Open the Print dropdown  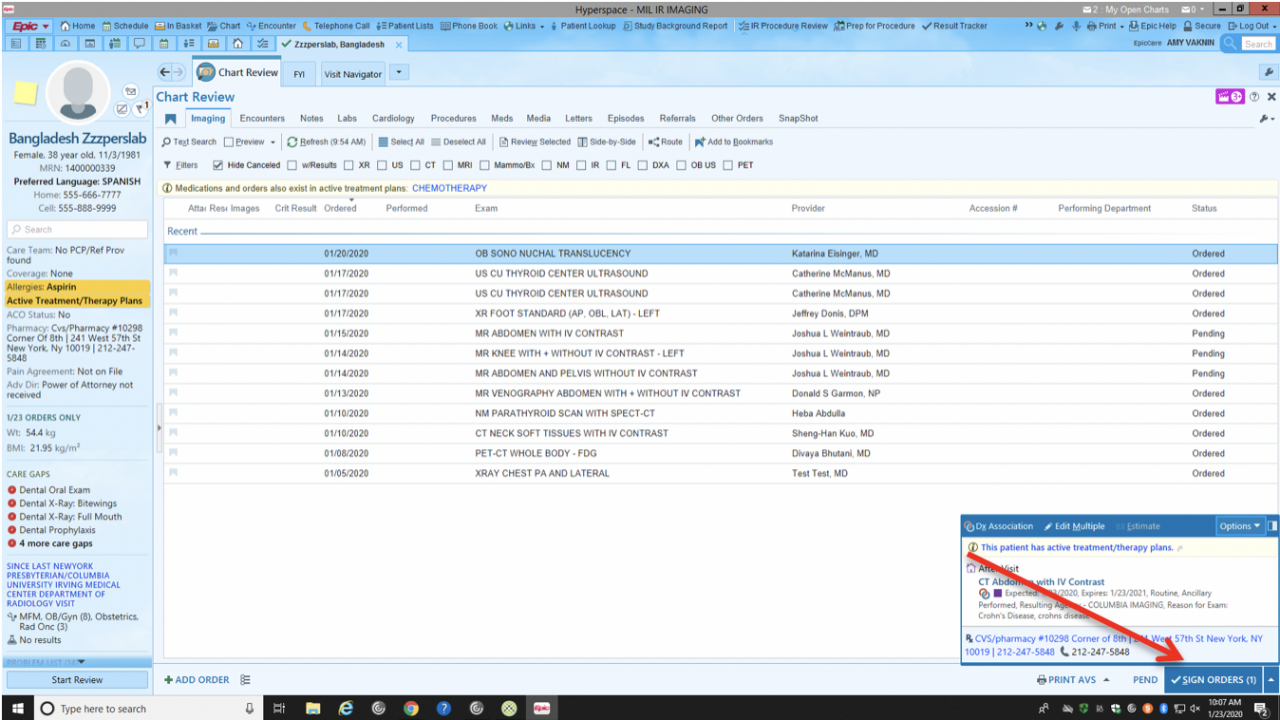pos(1105,26)
